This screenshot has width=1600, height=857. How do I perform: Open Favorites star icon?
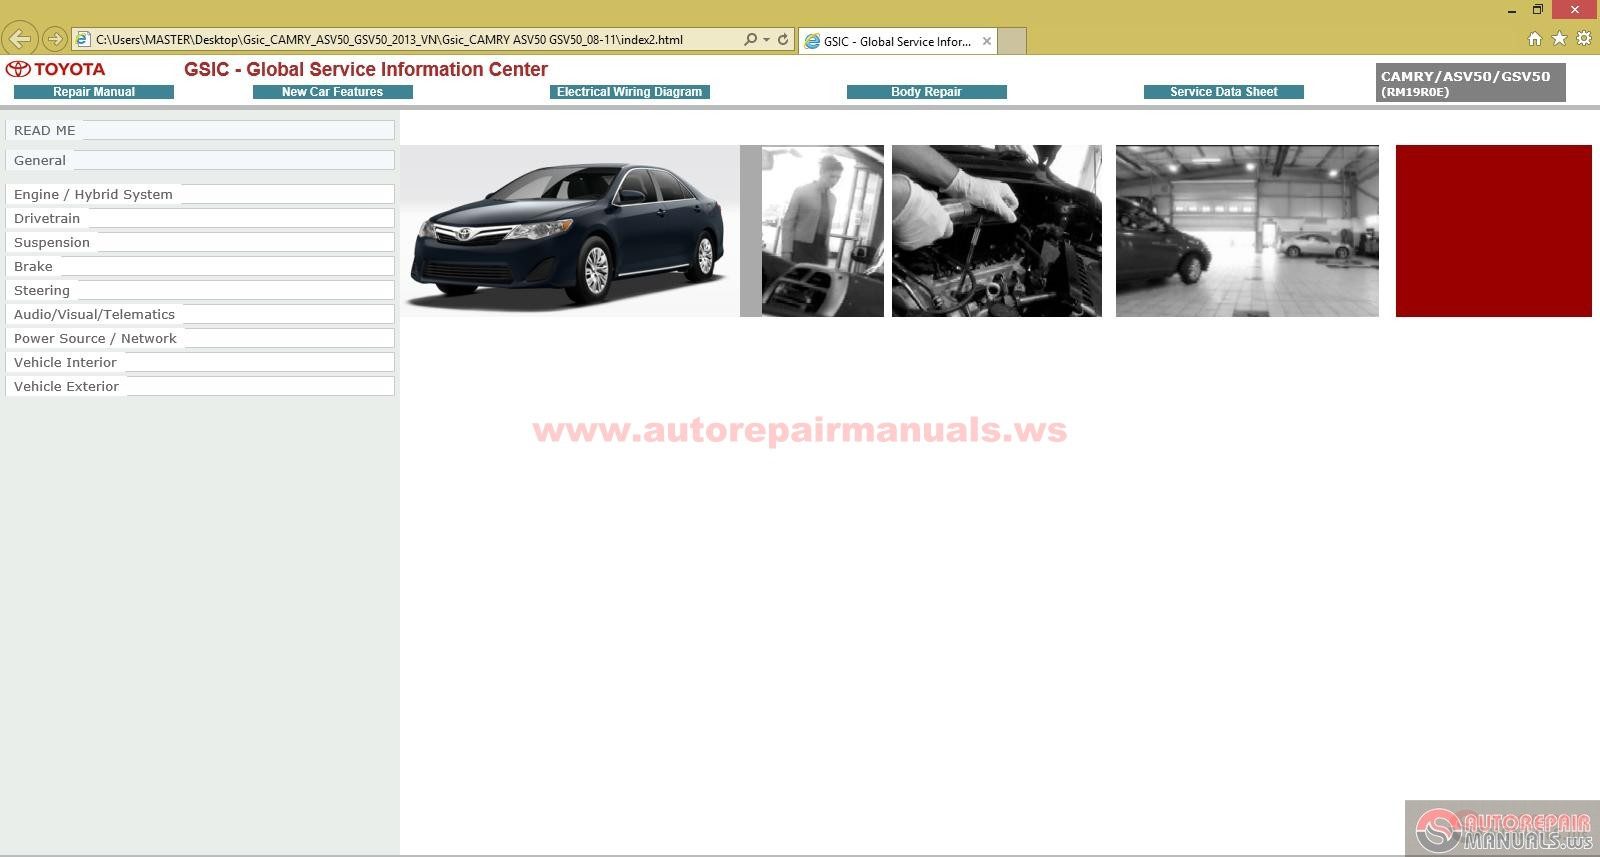coord(1559,39)
